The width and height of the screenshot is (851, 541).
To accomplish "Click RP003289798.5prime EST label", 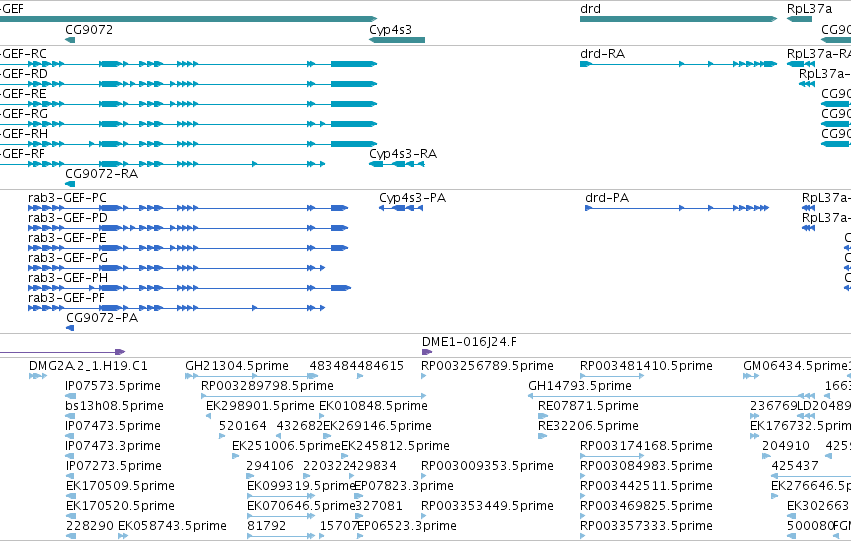I will [x=268, y=386].
